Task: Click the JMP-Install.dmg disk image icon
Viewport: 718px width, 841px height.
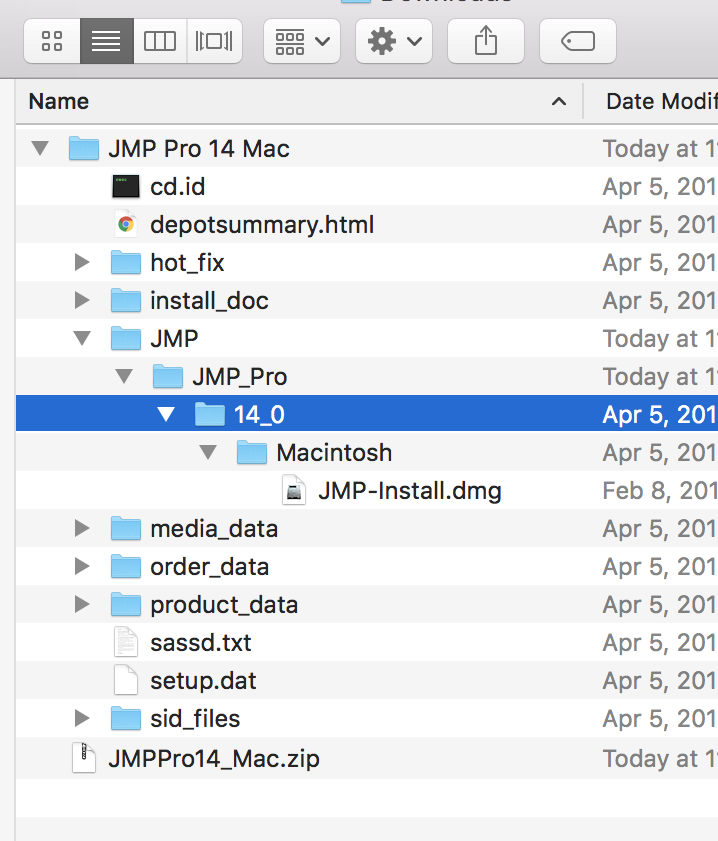Action: click(x=294, y=490)
